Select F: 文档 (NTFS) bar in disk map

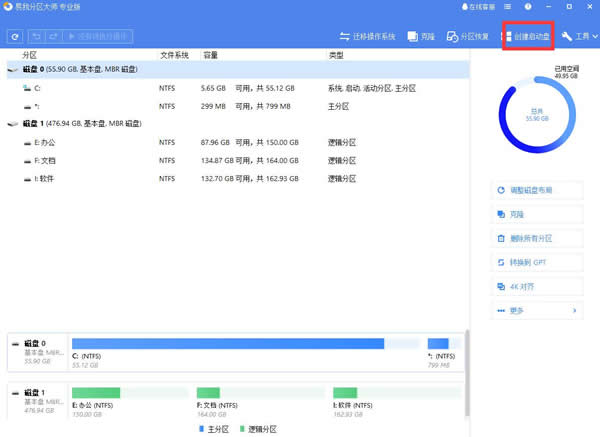click(261, 393)
